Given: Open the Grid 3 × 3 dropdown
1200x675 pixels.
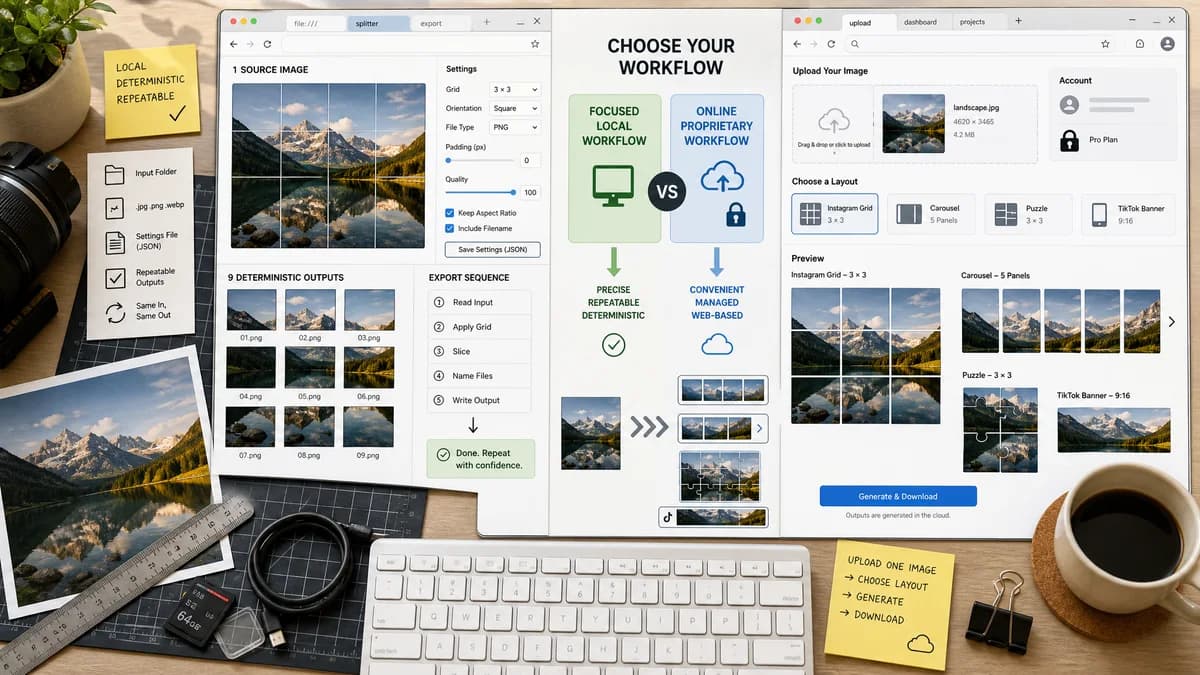Looking at the screenshot, I should [x=515, y=90].
